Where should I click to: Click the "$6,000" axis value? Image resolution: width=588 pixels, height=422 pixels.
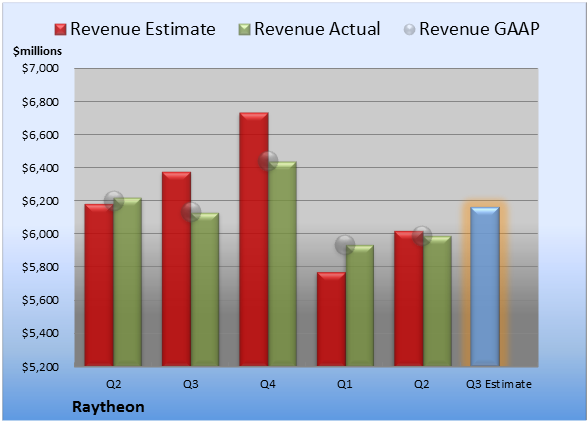pos(40,234)
